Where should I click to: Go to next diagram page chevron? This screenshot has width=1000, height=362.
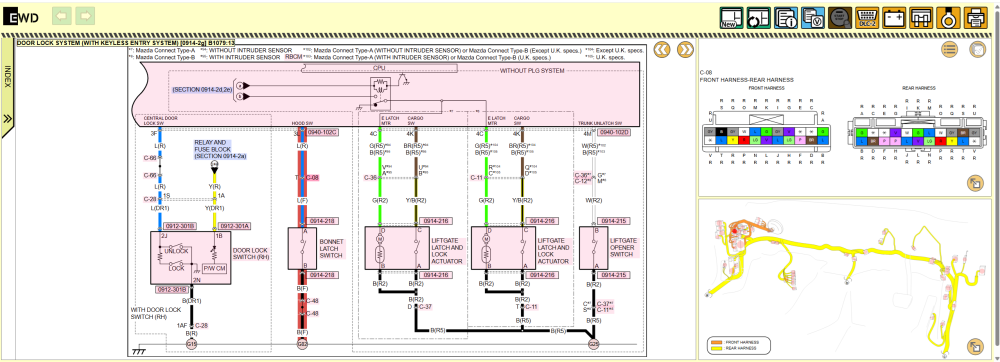click(686, 49)
